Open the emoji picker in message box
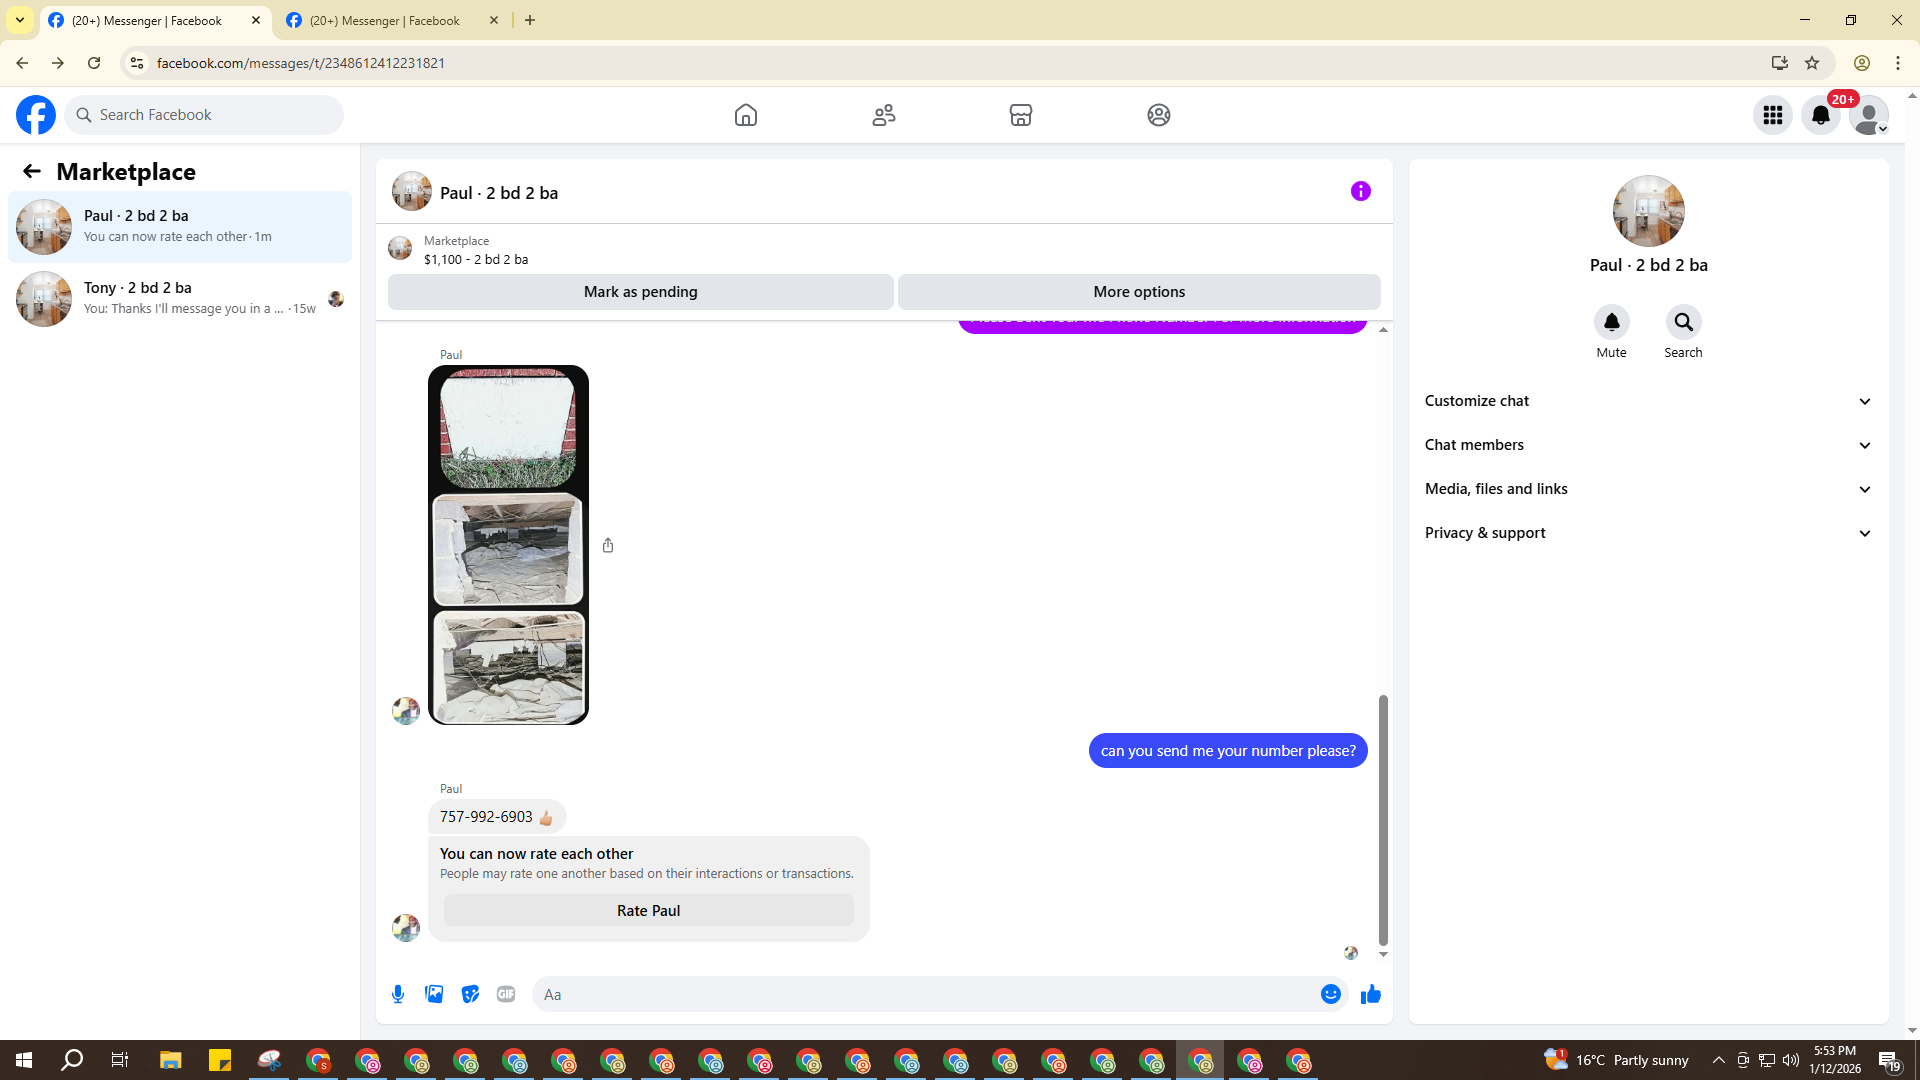Viewport: 1920px width, 1080px height. 1330,994
